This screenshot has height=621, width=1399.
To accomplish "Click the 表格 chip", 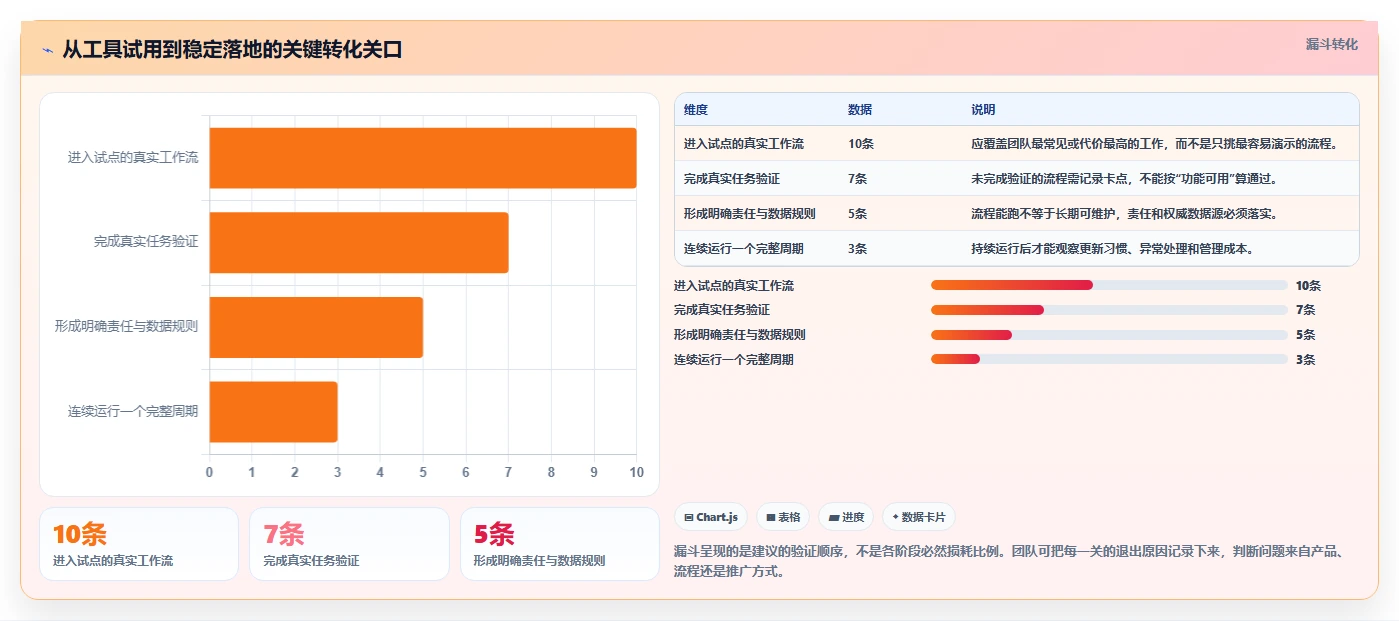I will [783, 517].
